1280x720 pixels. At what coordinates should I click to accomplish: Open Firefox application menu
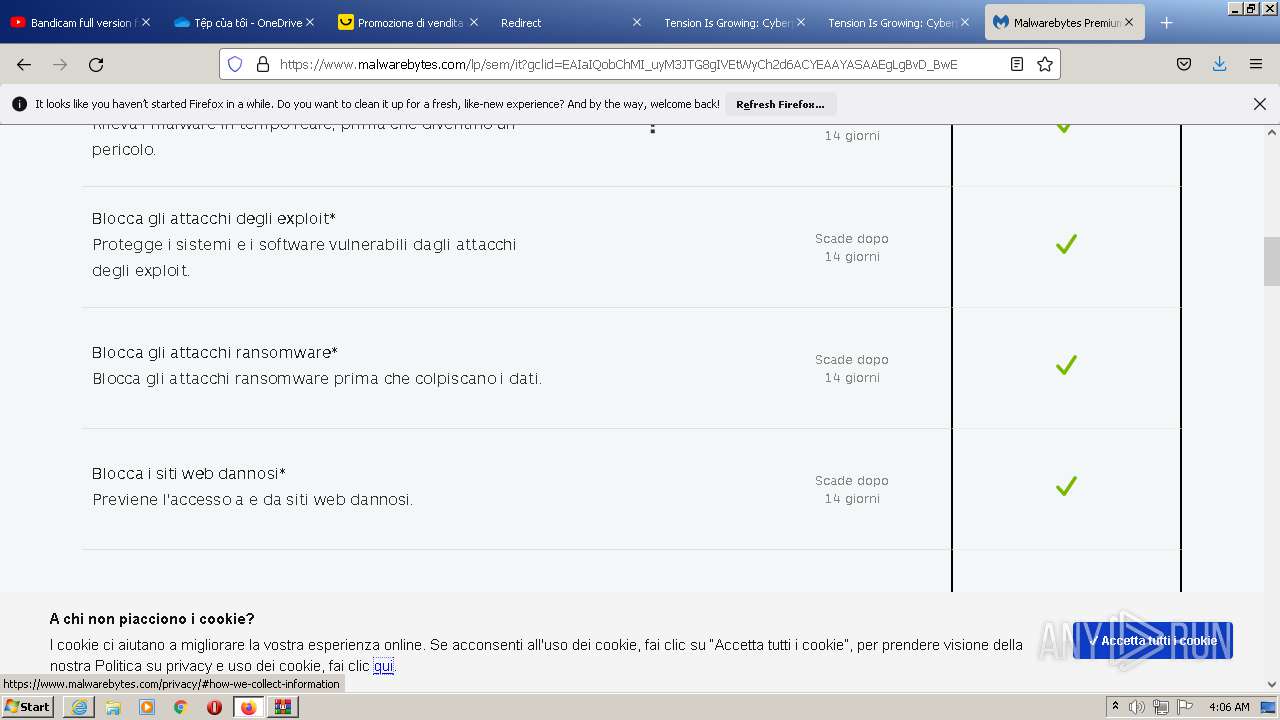(1256, 64)
